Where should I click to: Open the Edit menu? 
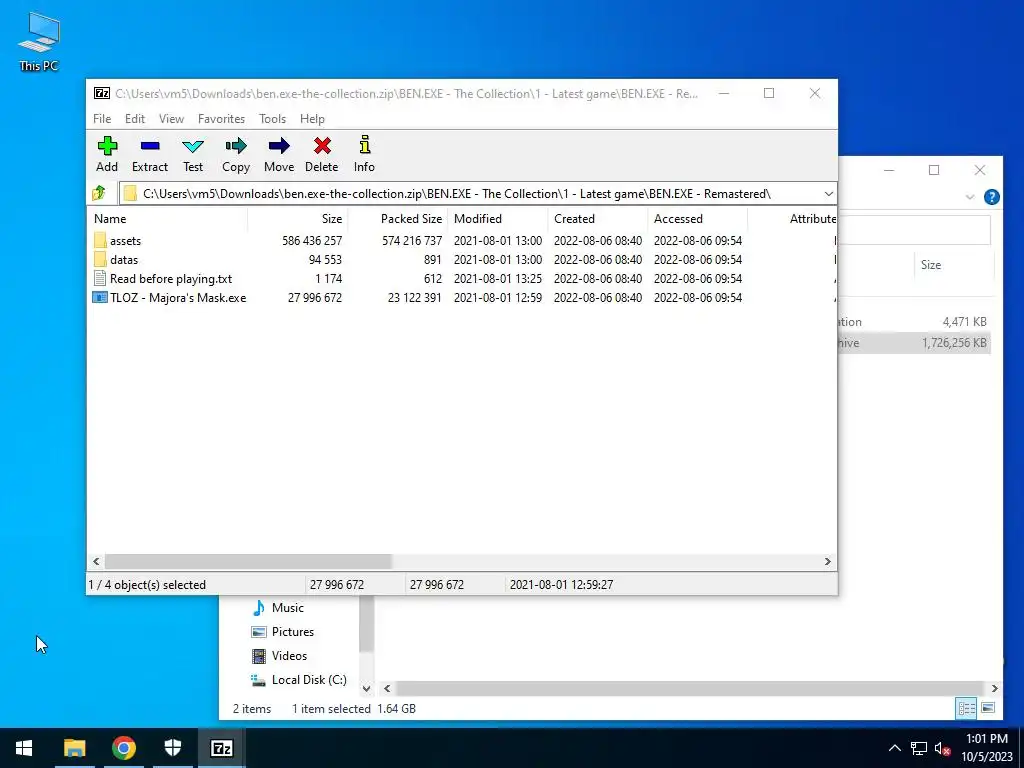point(135,119)
